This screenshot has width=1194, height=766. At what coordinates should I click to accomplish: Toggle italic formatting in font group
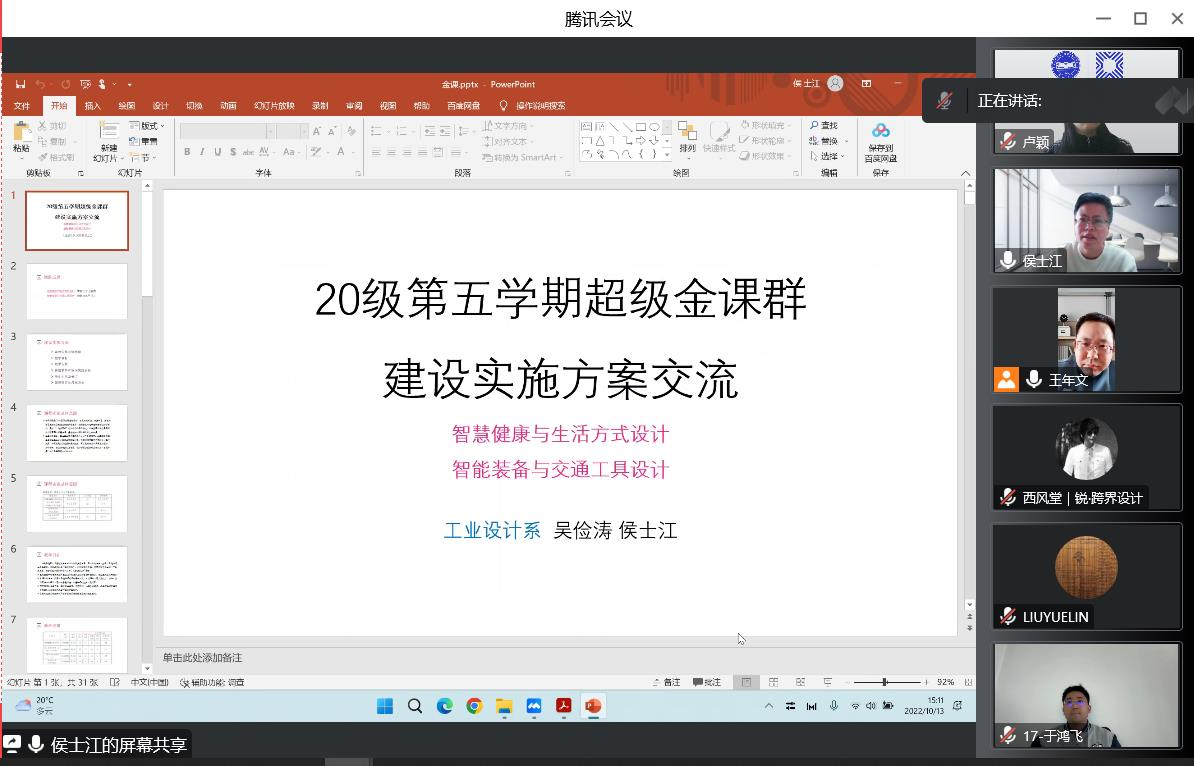[x=202, y=152]
